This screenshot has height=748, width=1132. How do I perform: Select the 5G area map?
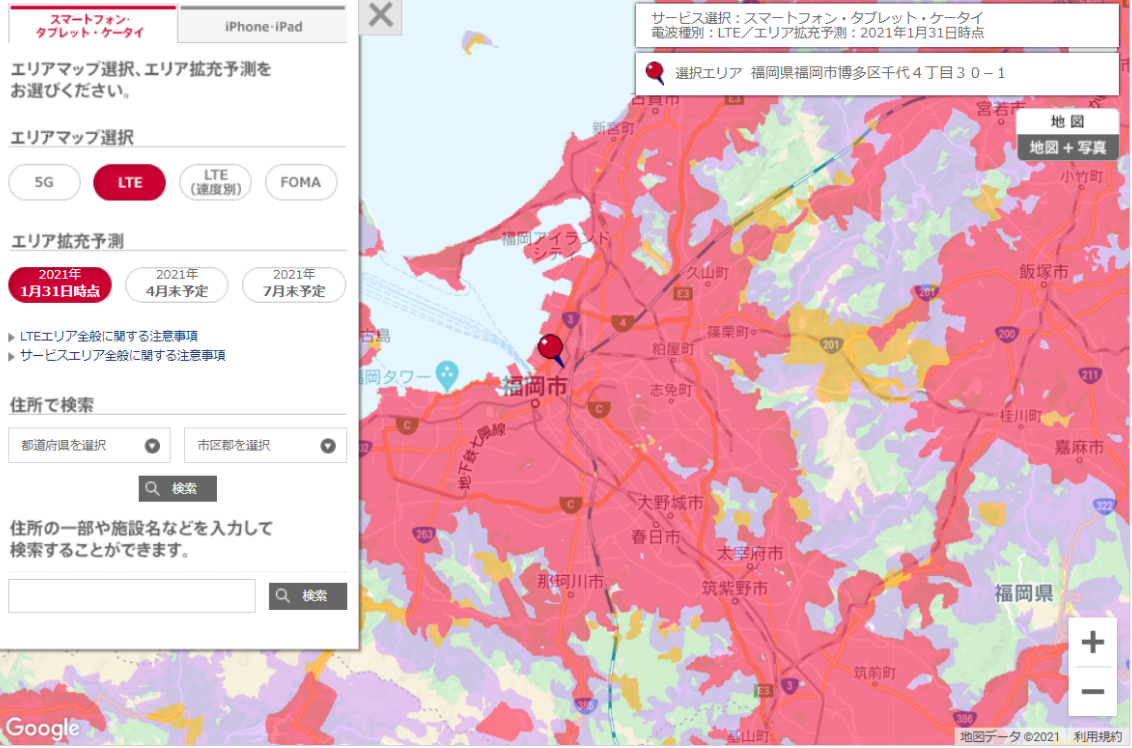(x=45, y=183)
